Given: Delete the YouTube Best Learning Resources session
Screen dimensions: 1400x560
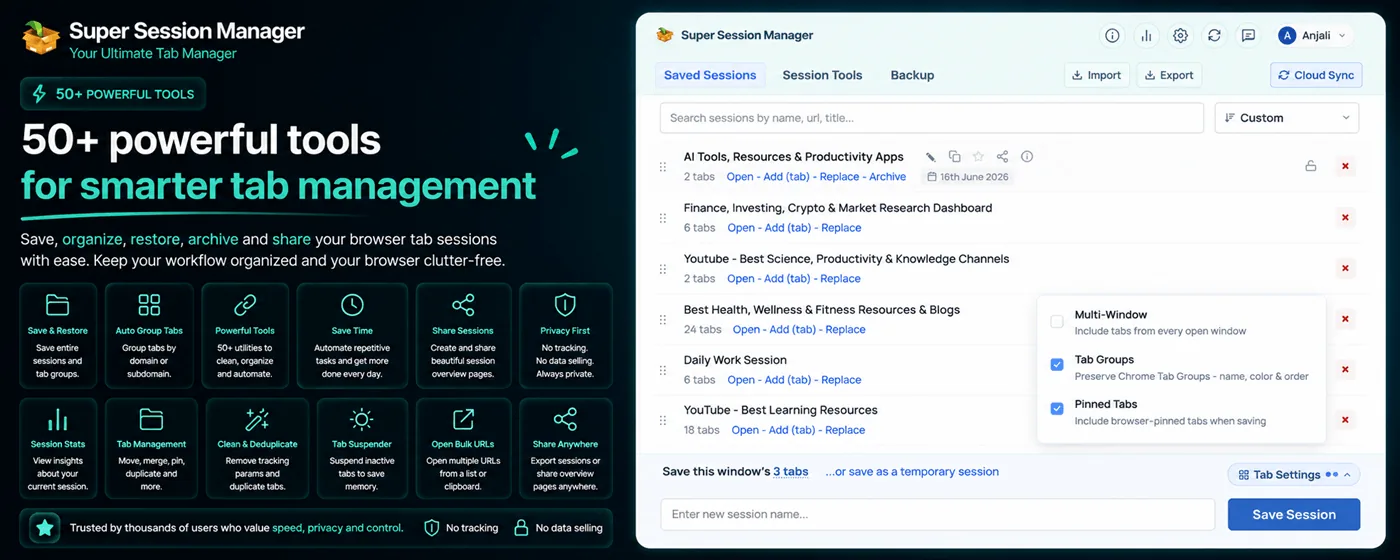Looking at the screenshot, I should [x=1345, y=420].
